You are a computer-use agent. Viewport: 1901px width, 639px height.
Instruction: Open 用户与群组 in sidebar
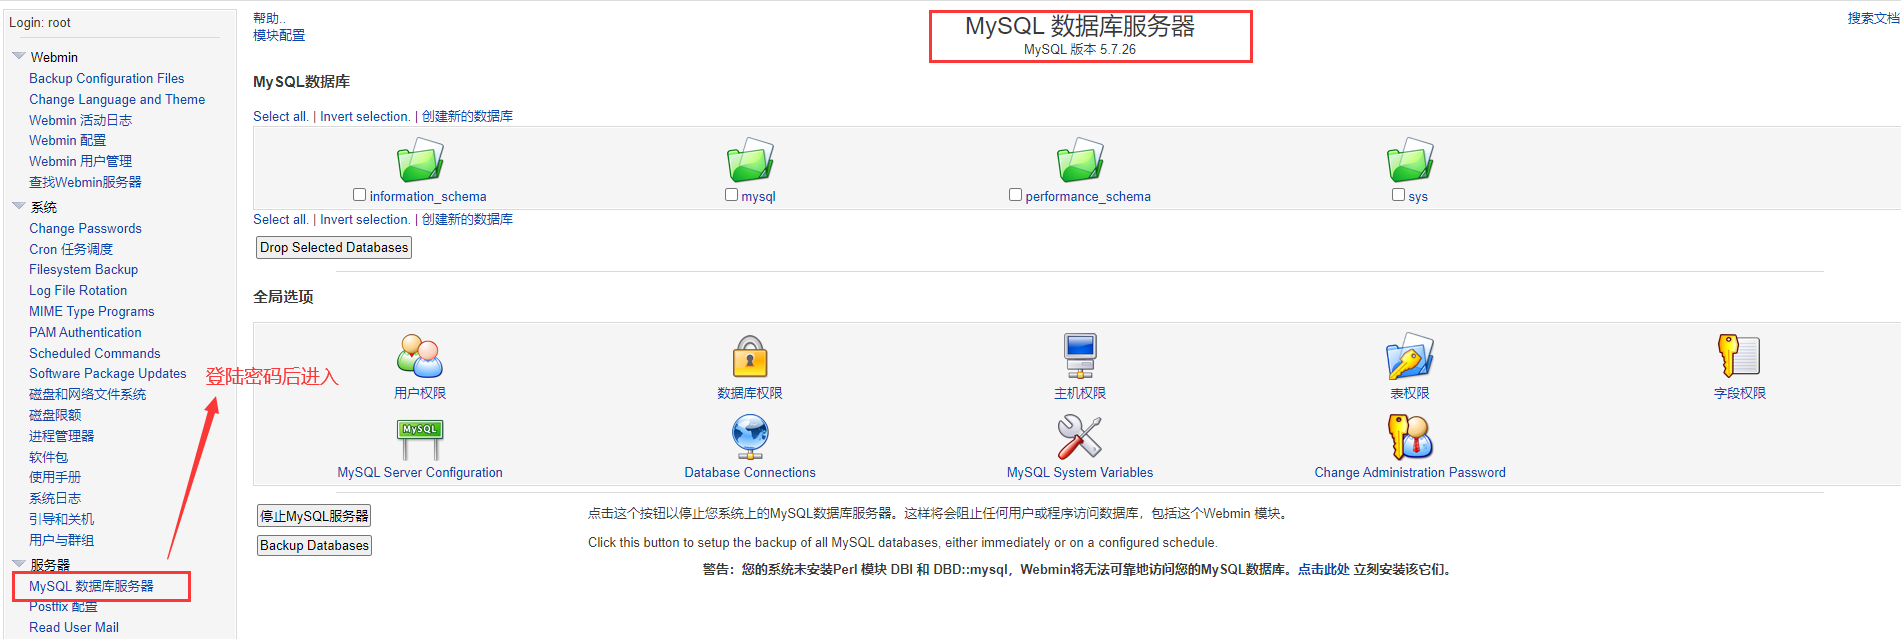click(x=61, y=540)
